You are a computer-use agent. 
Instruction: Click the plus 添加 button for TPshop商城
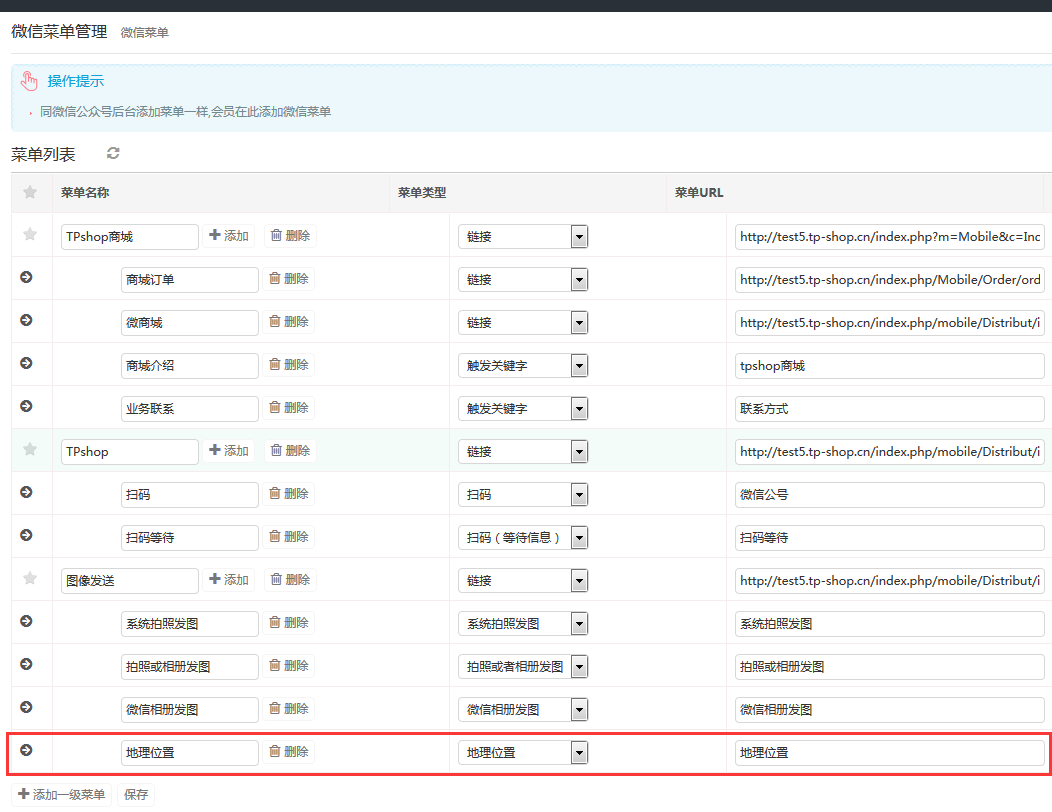tap(229, 236)
